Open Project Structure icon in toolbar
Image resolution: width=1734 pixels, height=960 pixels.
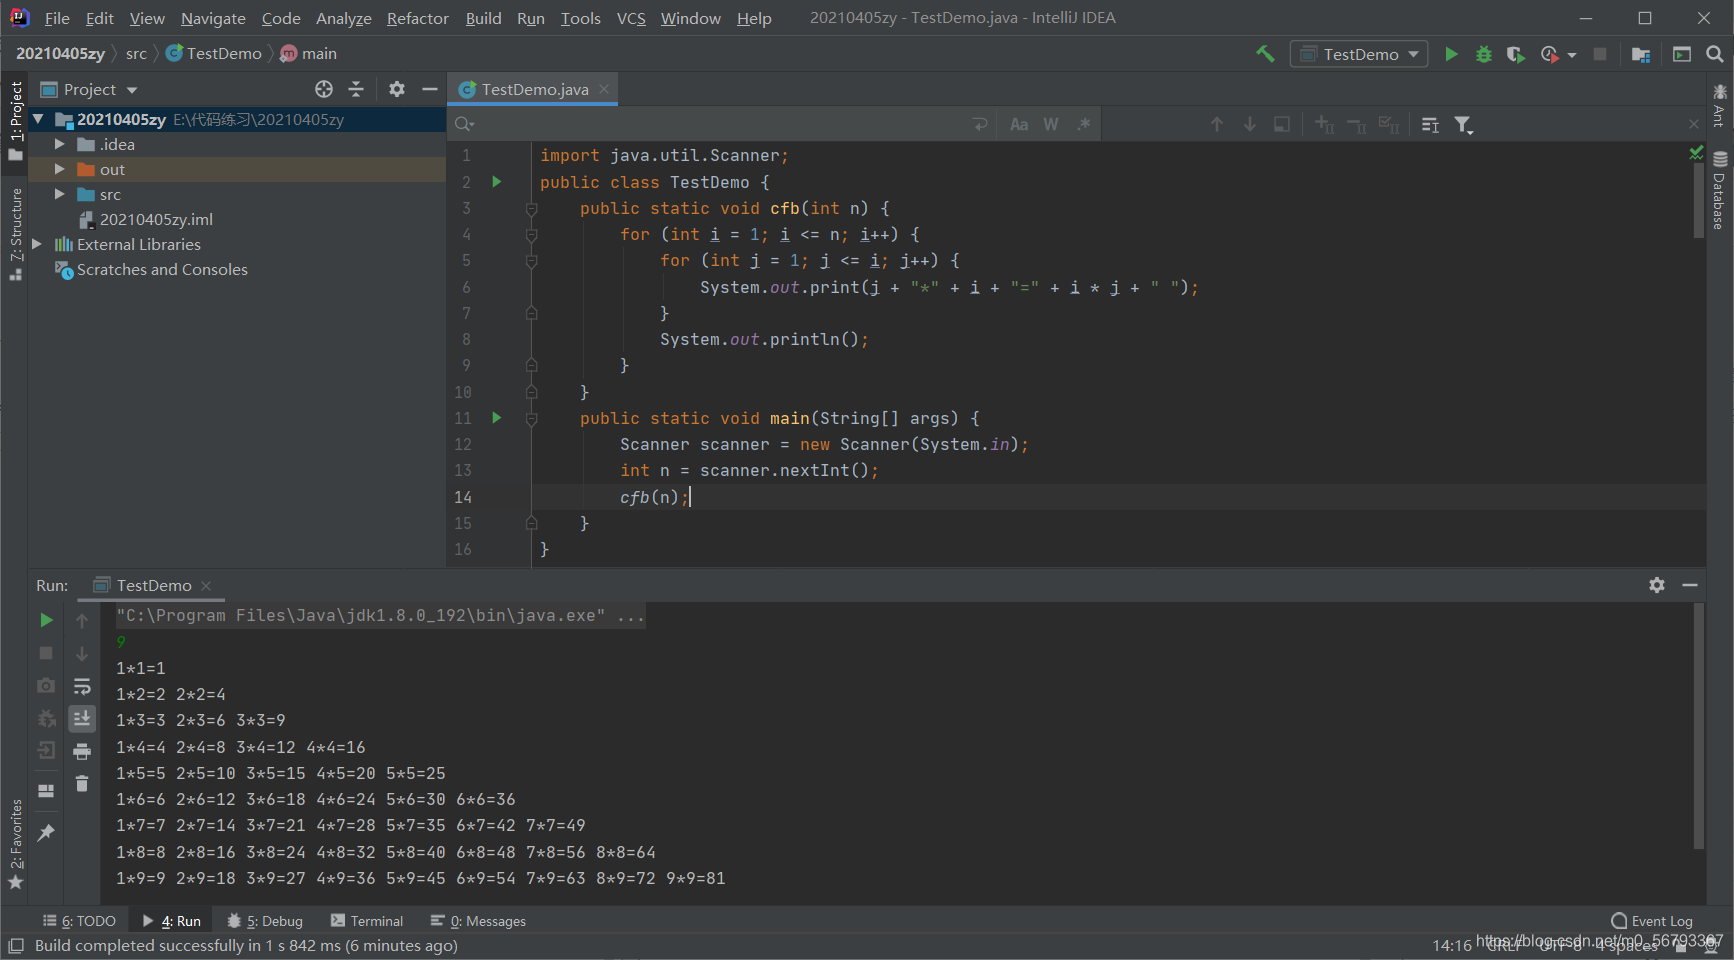click(1641, 54)
